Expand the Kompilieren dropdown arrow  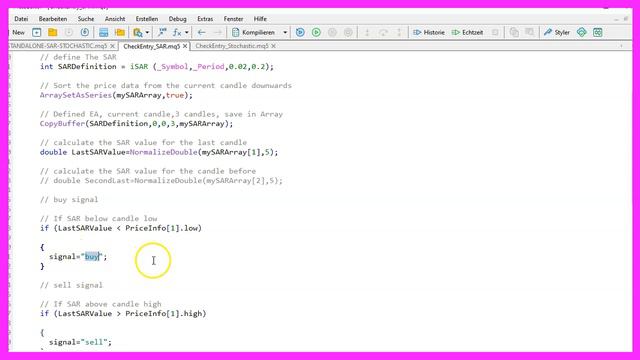285,32
